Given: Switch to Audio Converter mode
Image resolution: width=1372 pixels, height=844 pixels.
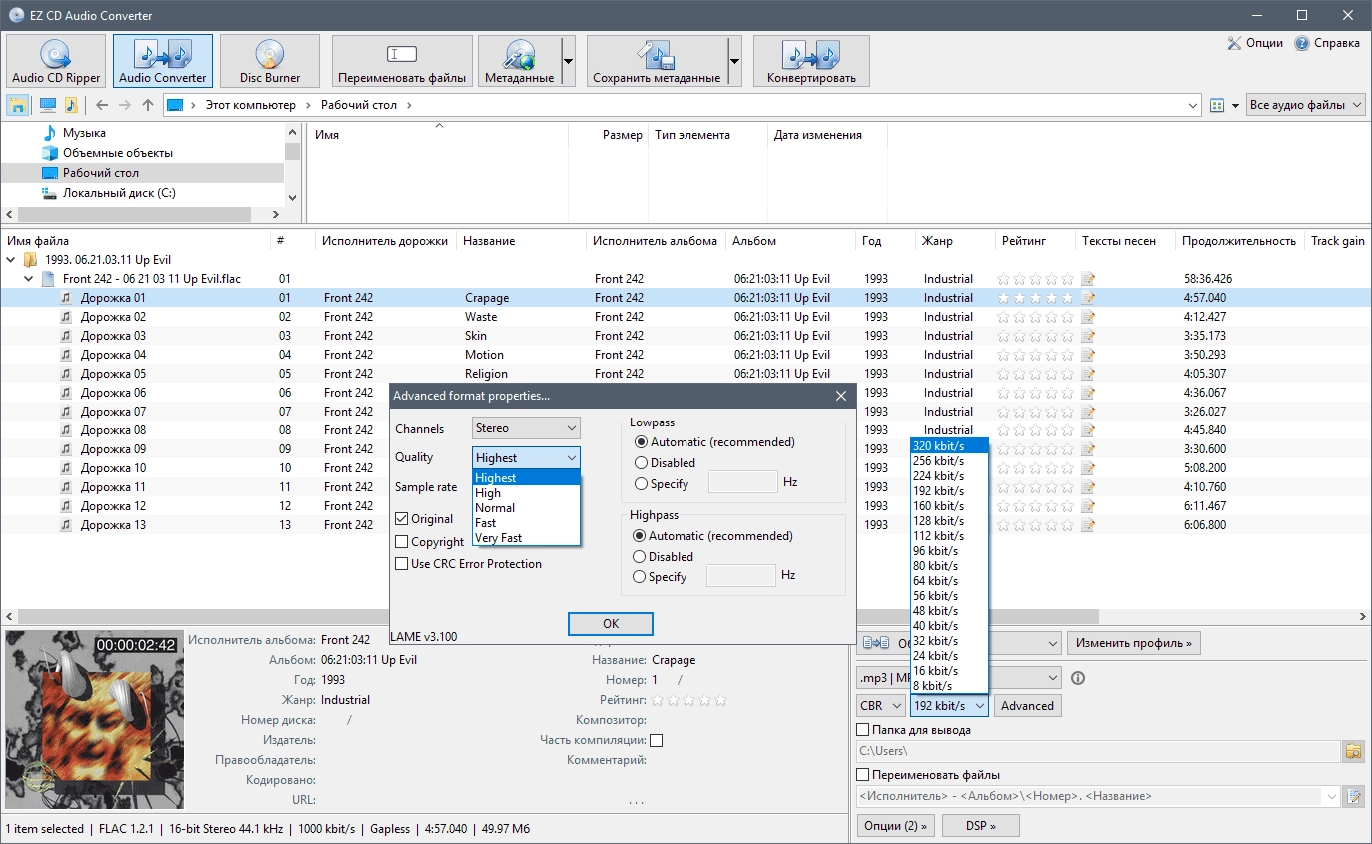Looking at the screenshot, I should tap(163, 61).
